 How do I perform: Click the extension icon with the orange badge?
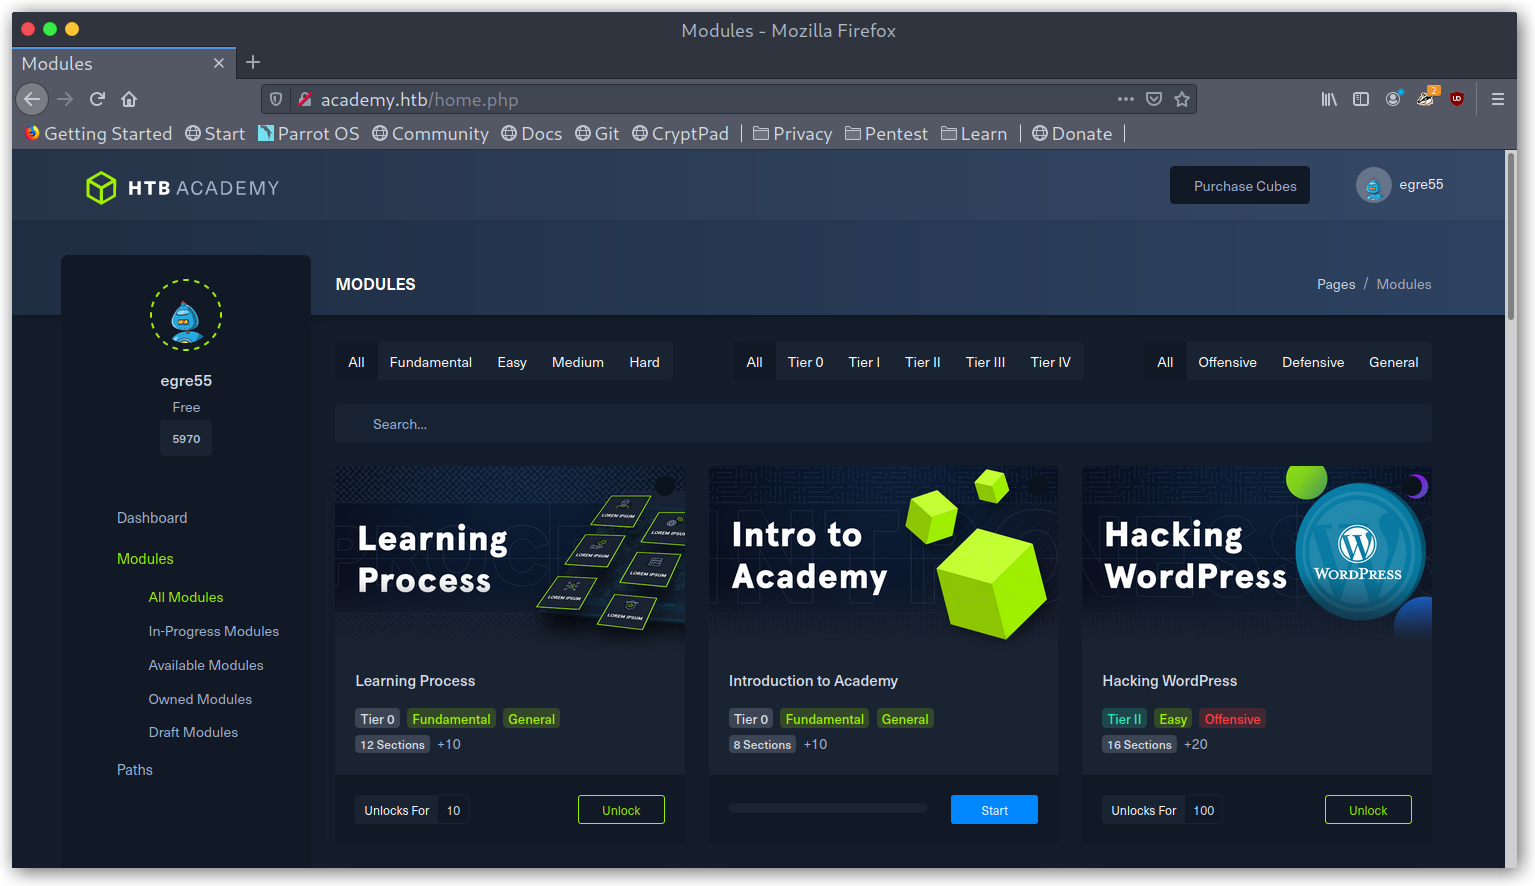point(1426,98)
